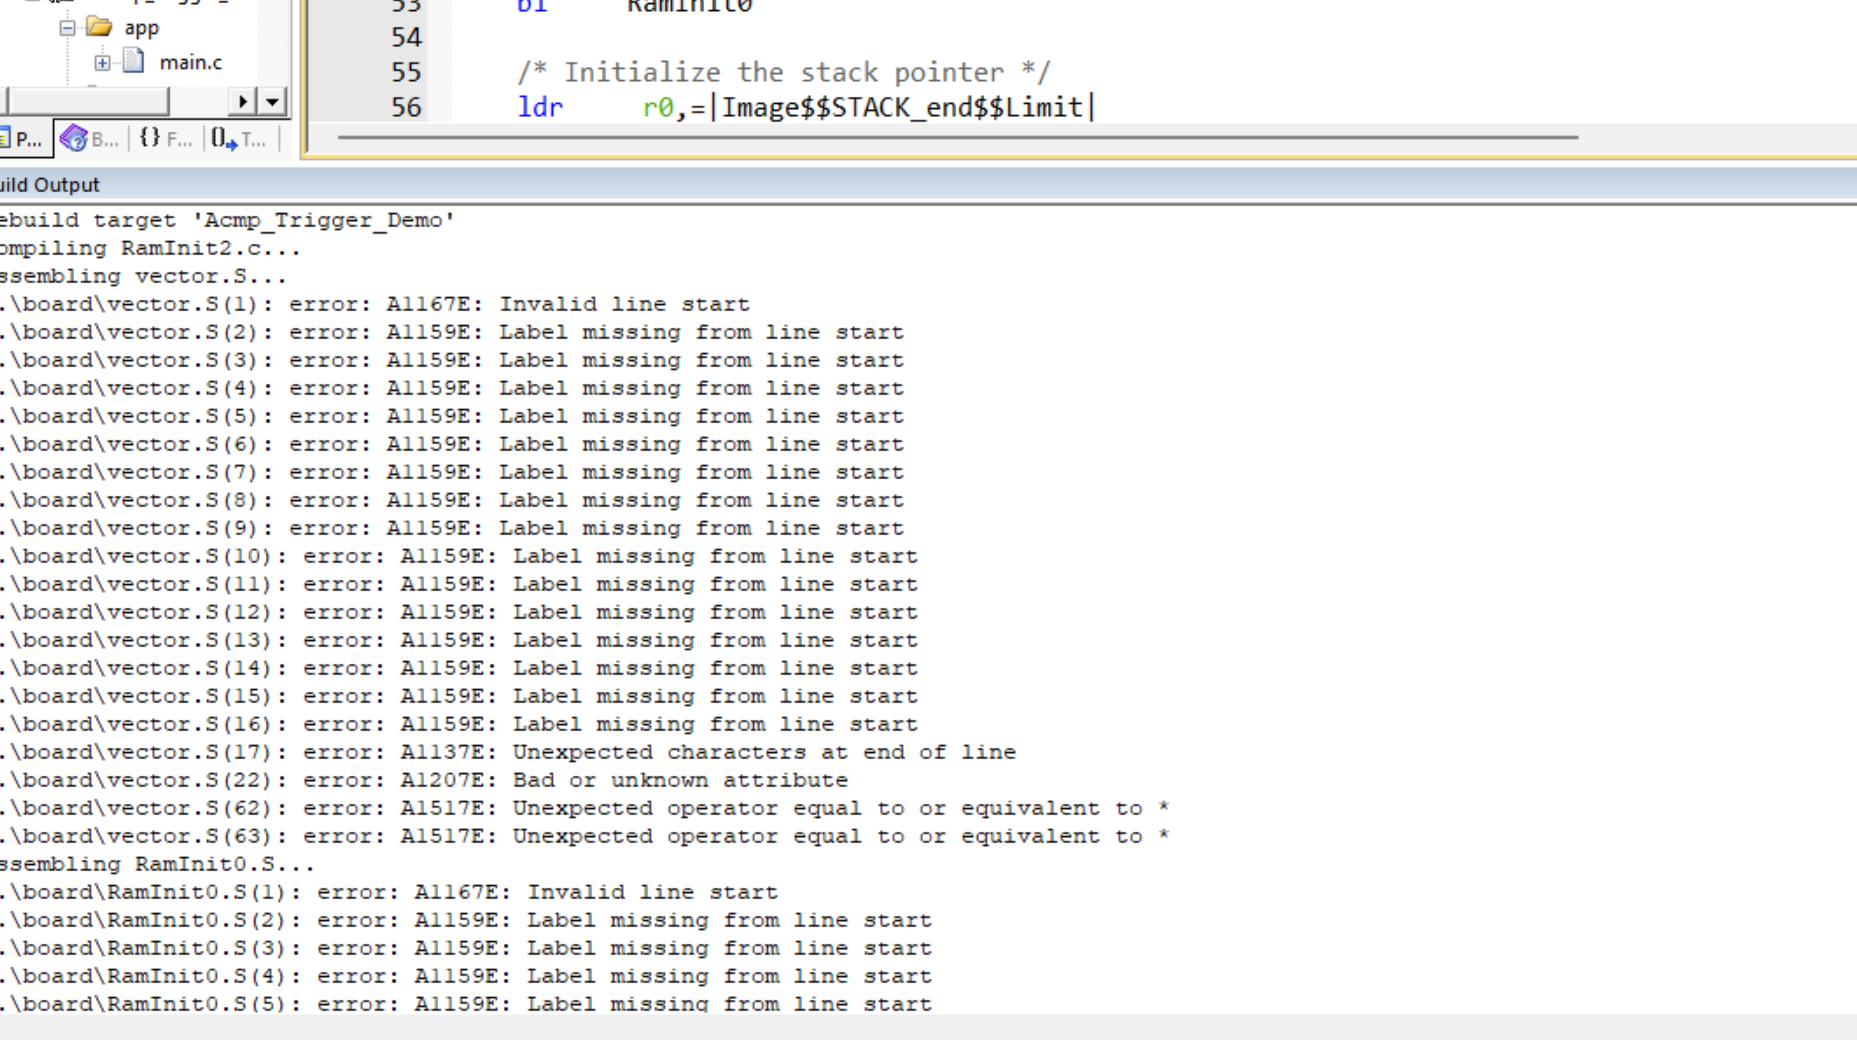The height and width of the screenshot is (1040, 1857).
Task: Click RamInit0.S(5) Label missing error
Action: [x=466, y=1003]
